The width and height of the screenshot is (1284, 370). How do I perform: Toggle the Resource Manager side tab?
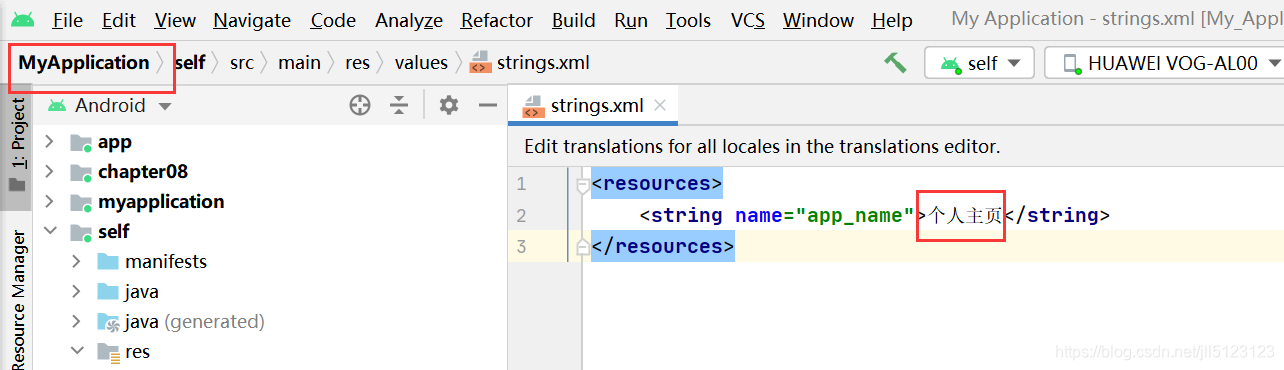17,298
